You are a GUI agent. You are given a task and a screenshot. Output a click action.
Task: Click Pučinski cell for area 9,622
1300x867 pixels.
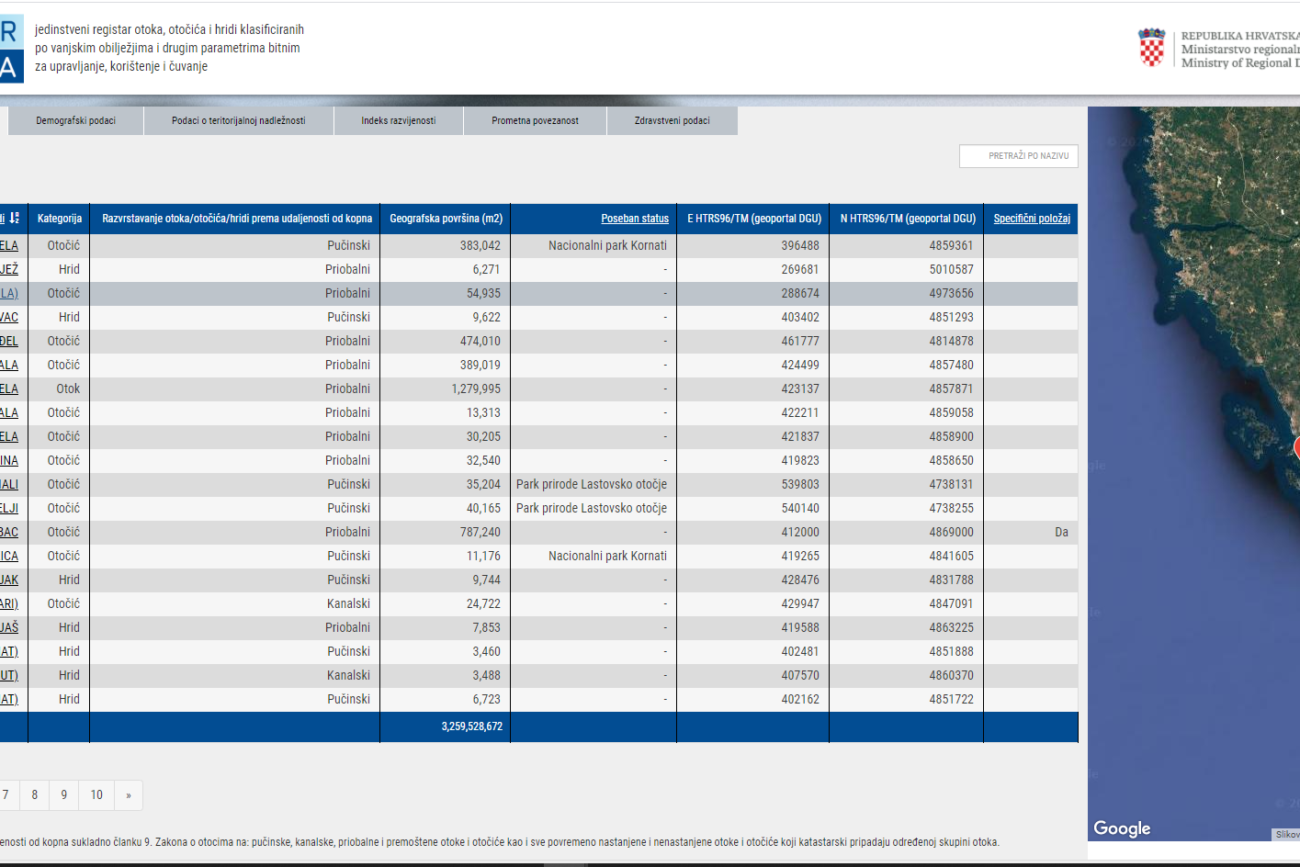click(348, 317)
